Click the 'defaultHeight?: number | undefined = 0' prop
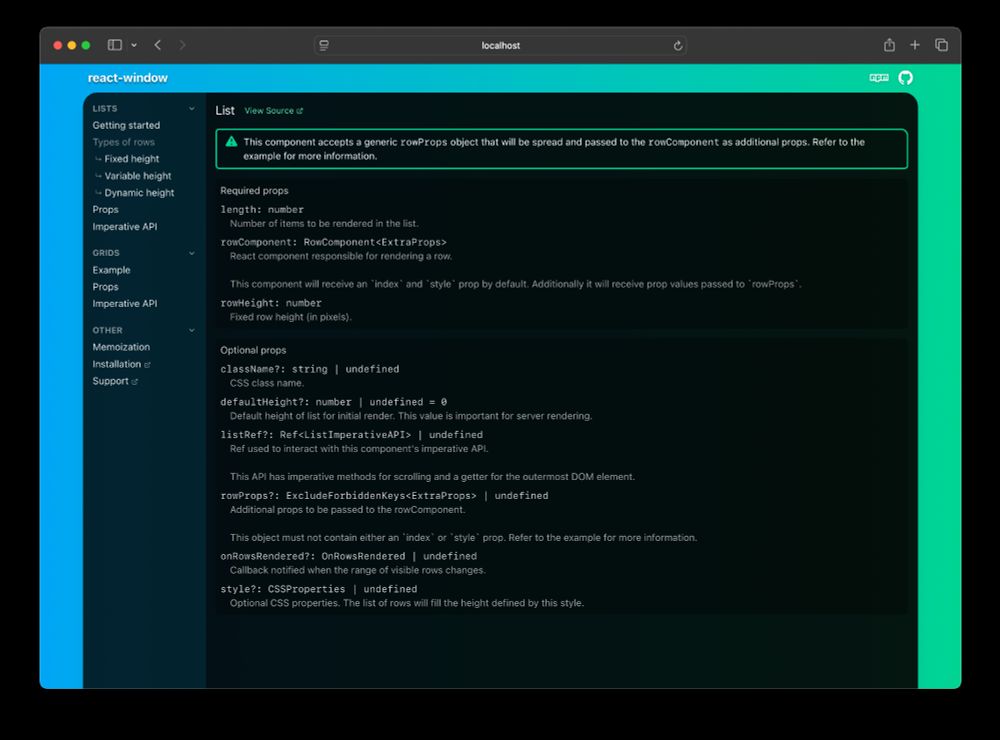 [x=334, y=402]
